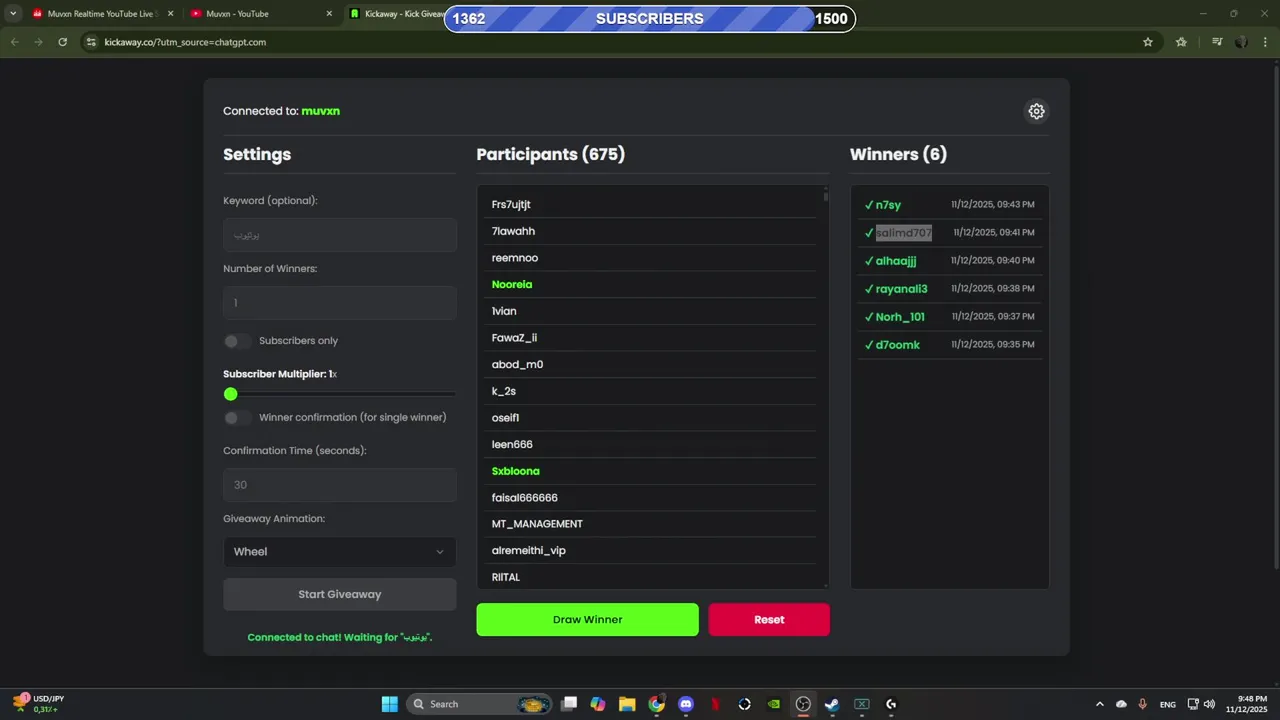Screen dimensions: 1280x720
Task: Switch to OBS Studio in the taskbar
Action: [x=803, y=704]
